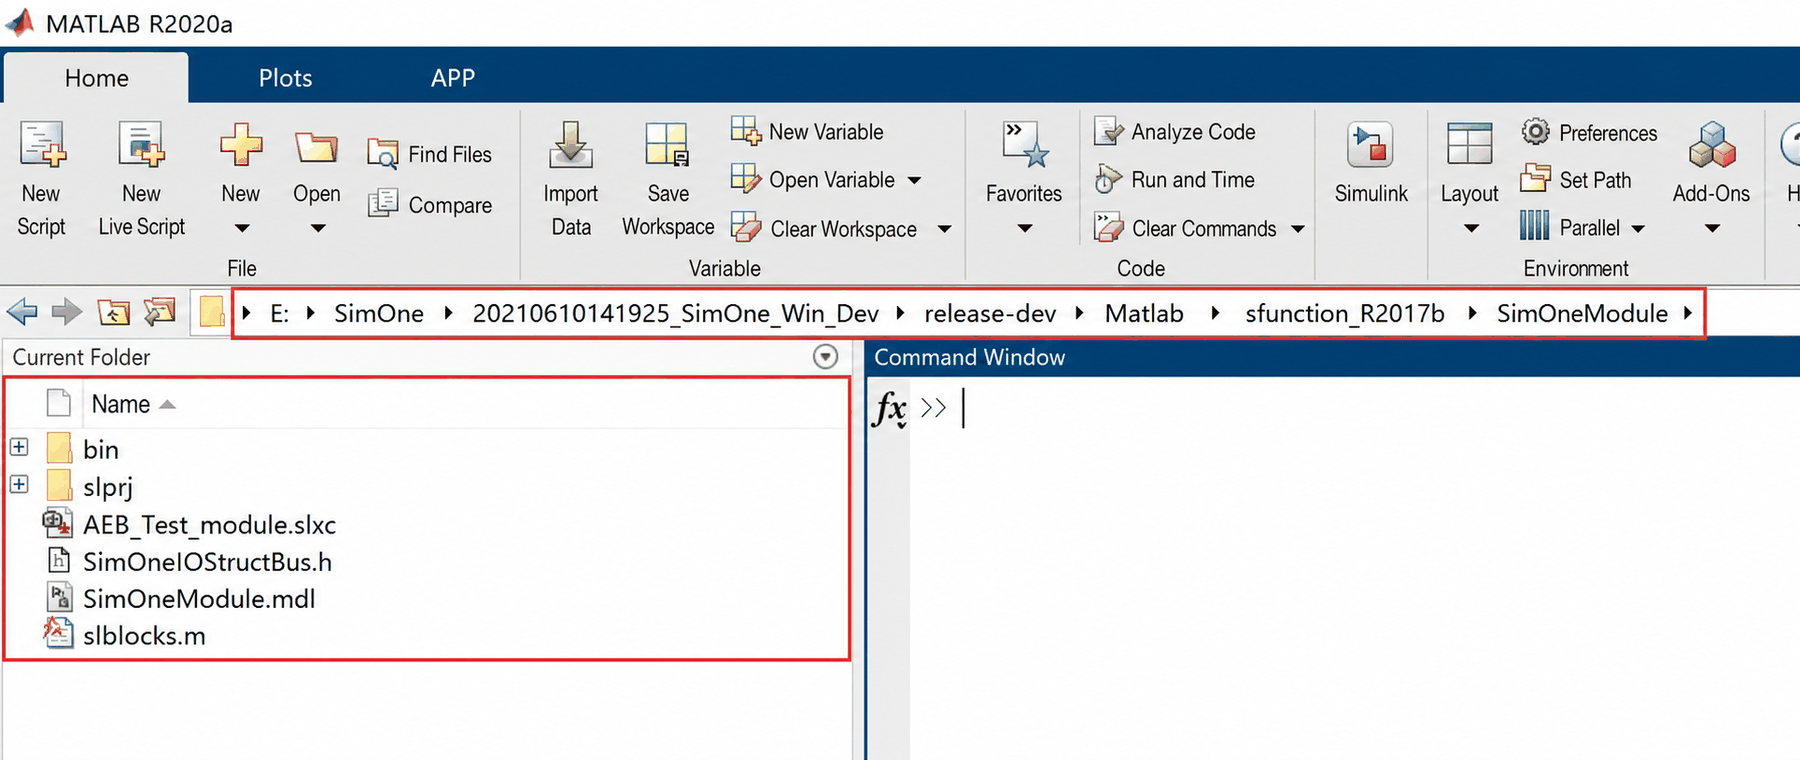Go to SimOneModule in path
1800x760 pixels.
(x=1582, y=313)
